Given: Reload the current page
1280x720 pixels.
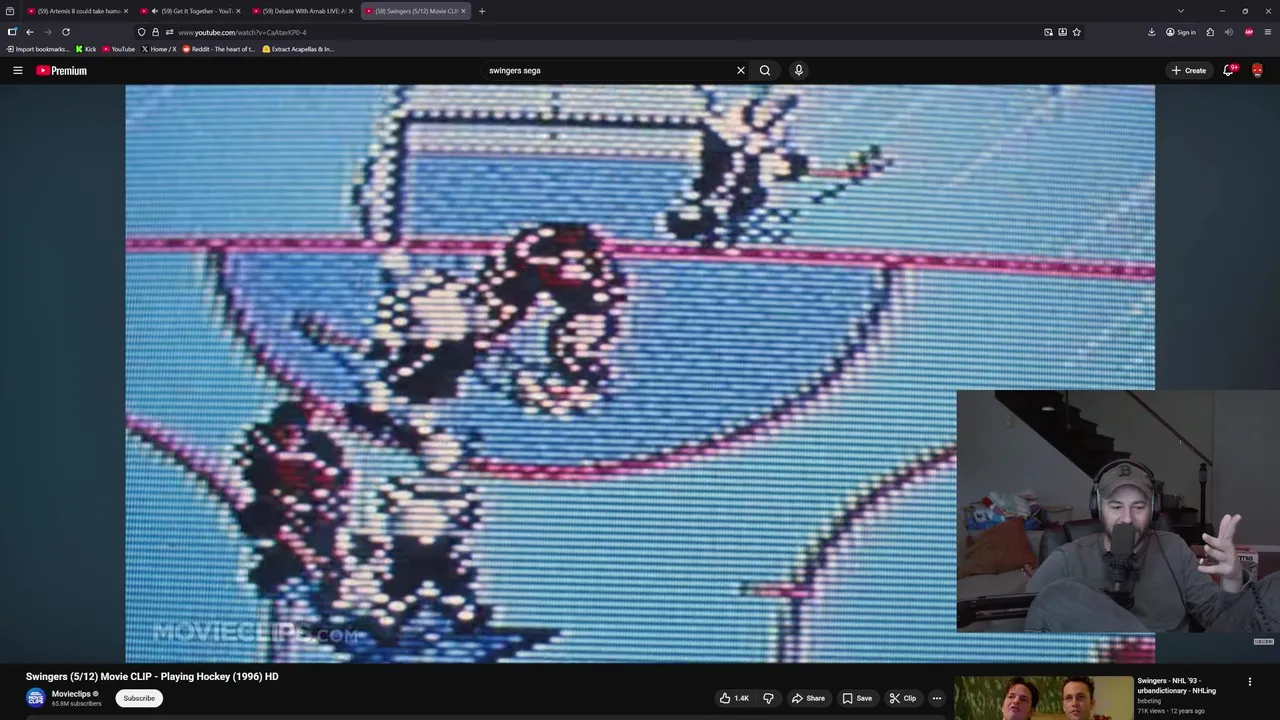Looking at the screenshot, I should coord(66,32).
